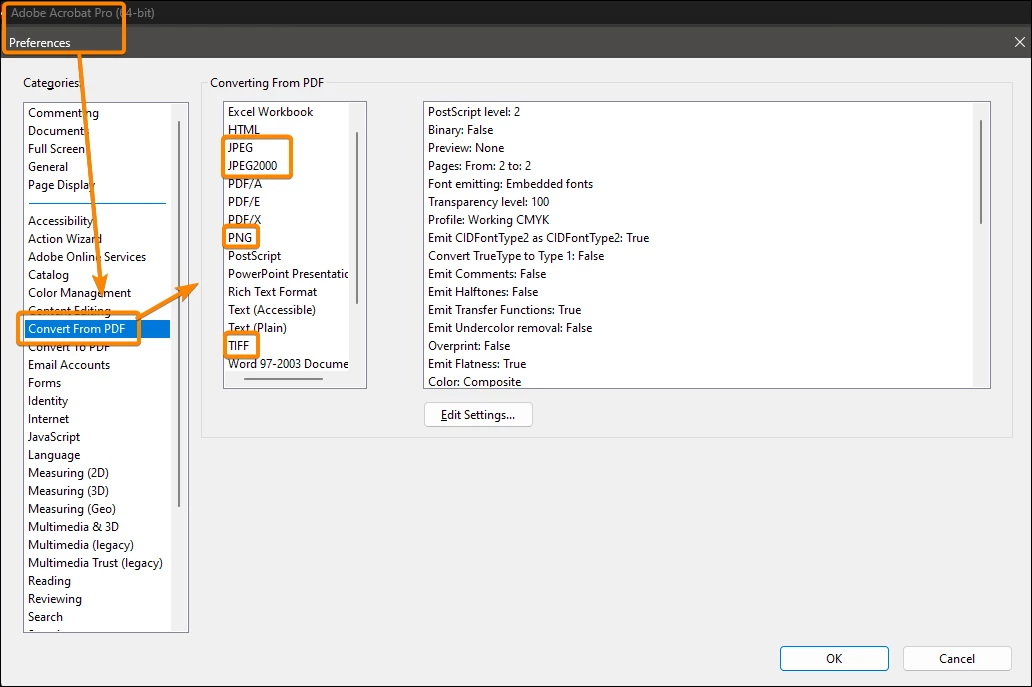The width and height of the screenshot is (1032, 687).
Task: Select Action Wizard category
Action: [x=64, y=238]
